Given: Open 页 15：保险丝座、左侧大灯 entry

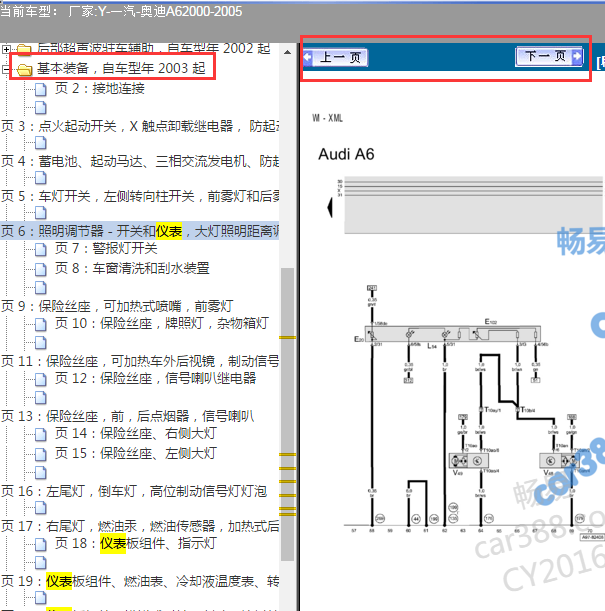Looking at the screenshot, I should (136, 453).
